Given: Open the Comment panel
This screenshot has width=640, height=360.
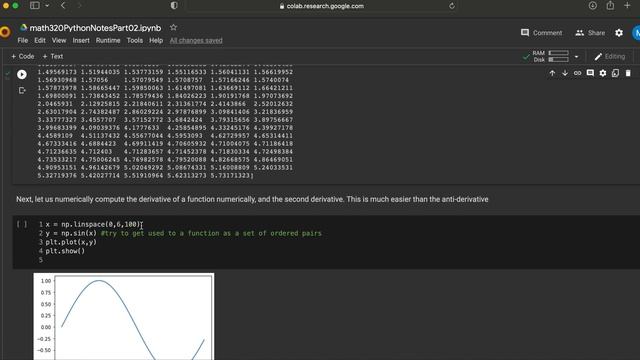Looking at the screenshot, I should coord(542,33).
